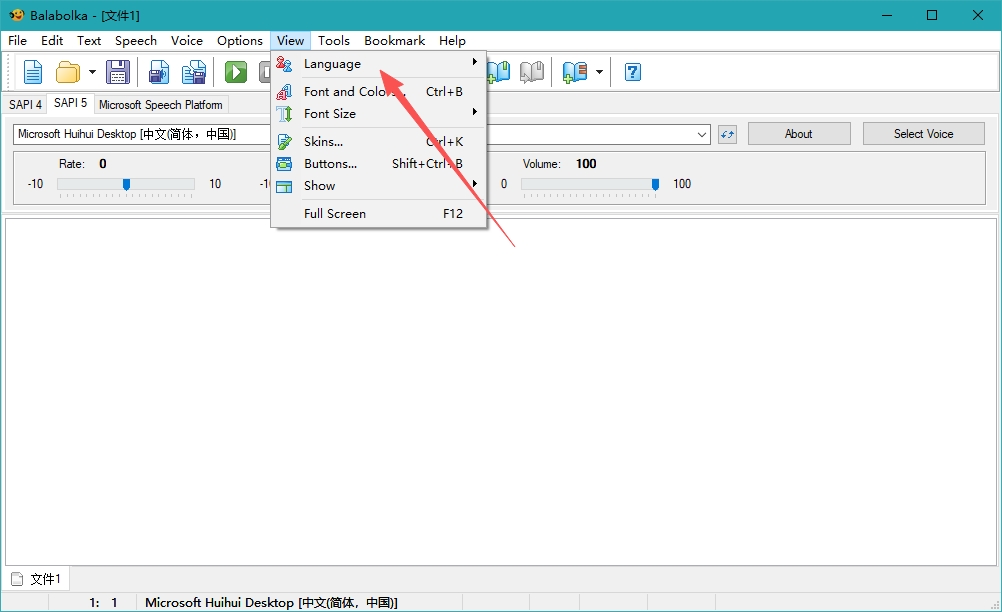
Task: Click the open file folder icon
Action: click(x=68, y=72)
